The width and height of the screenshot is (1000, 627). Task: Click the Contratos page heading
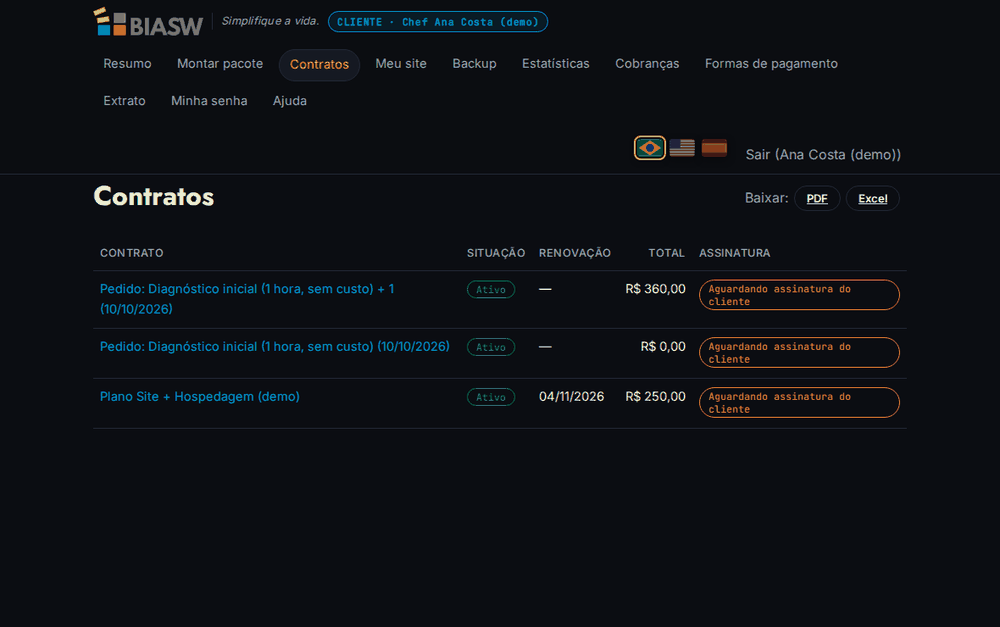tap(154, 196)
